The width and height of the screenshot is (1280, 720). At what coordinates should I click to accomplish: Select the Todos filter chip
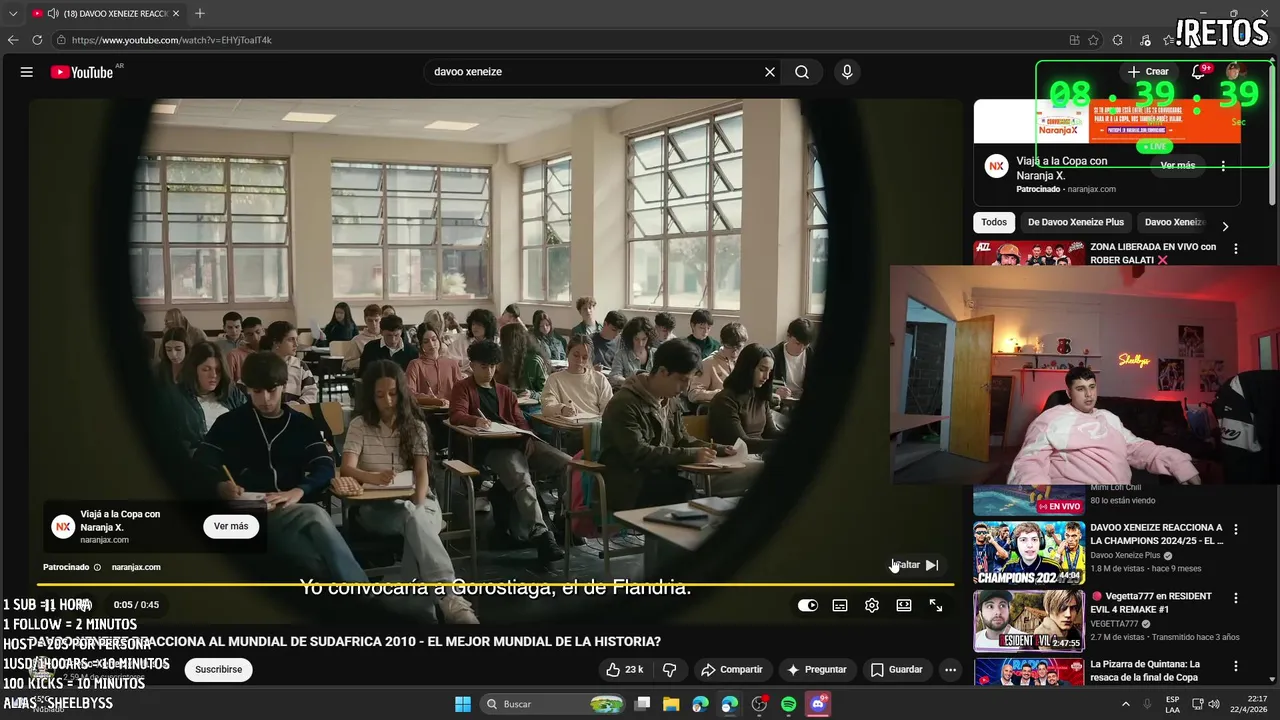pyautogui.click(x=994, y=222)
